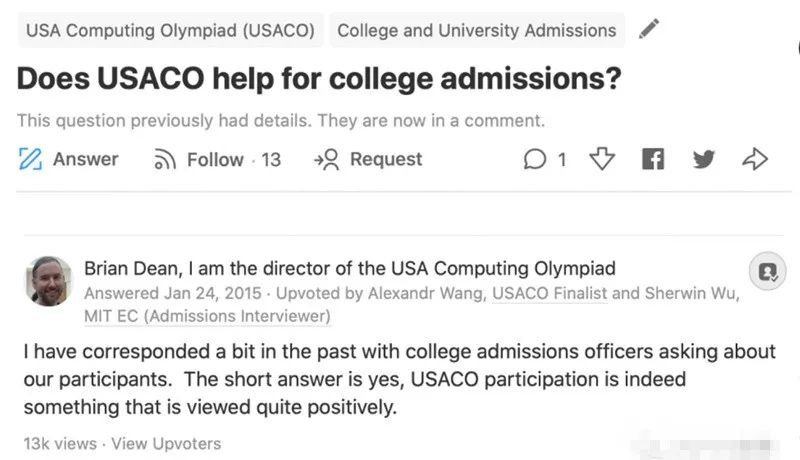Click the USACO Finalist credential link
The height and width of the screenshot is (460, 800).
coord(549,293)
